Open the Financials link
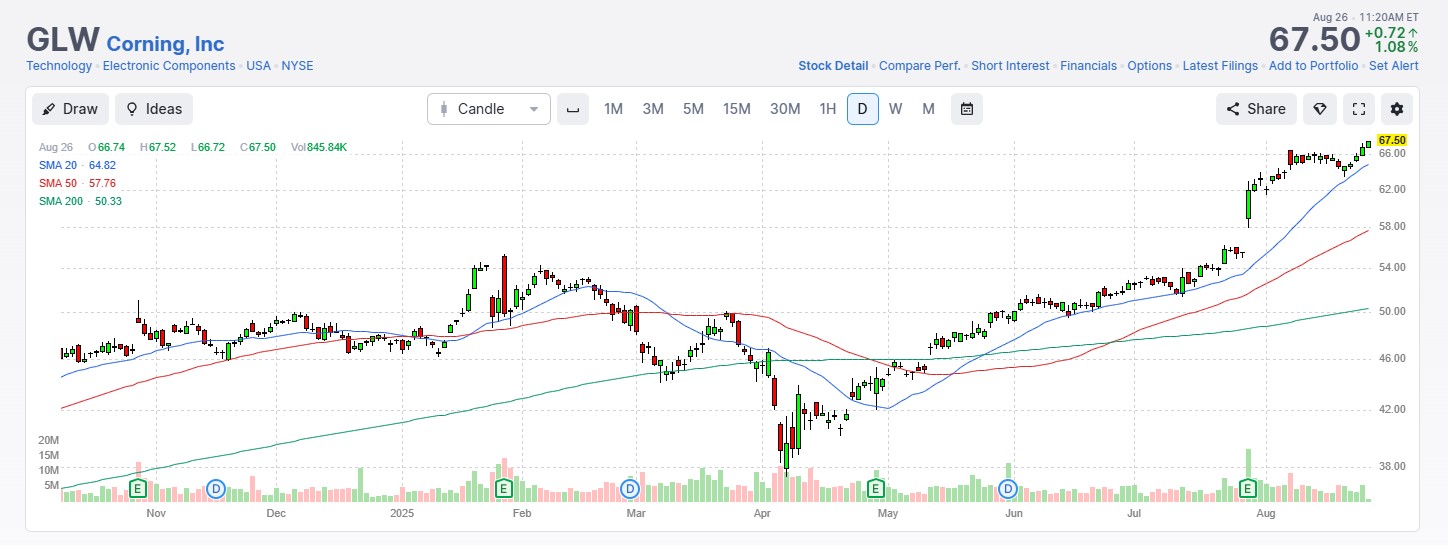The width and height of the screenshot is (1448, 545). click(1088, 66)
